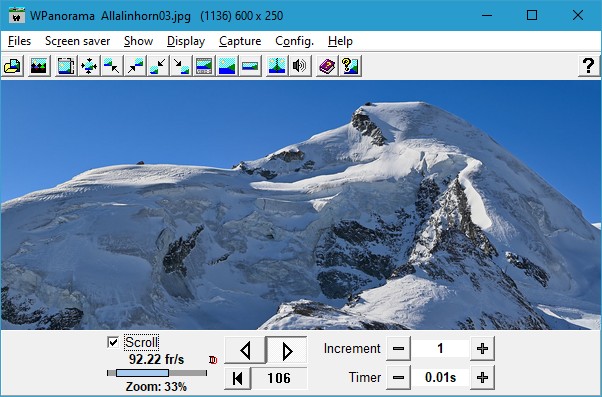Open the purple help book icon
This screenshot has height=397, width=602.
tap(327, 66)
